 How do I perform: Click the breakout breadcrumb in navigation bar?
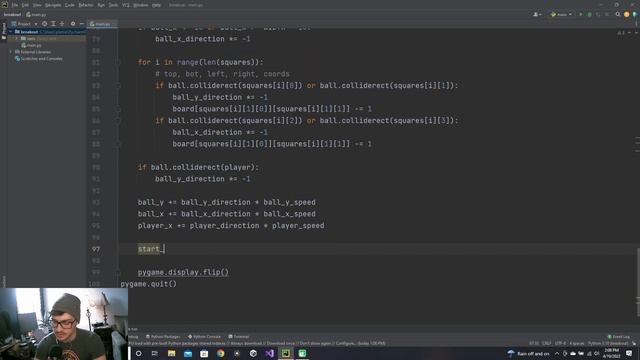12,14
